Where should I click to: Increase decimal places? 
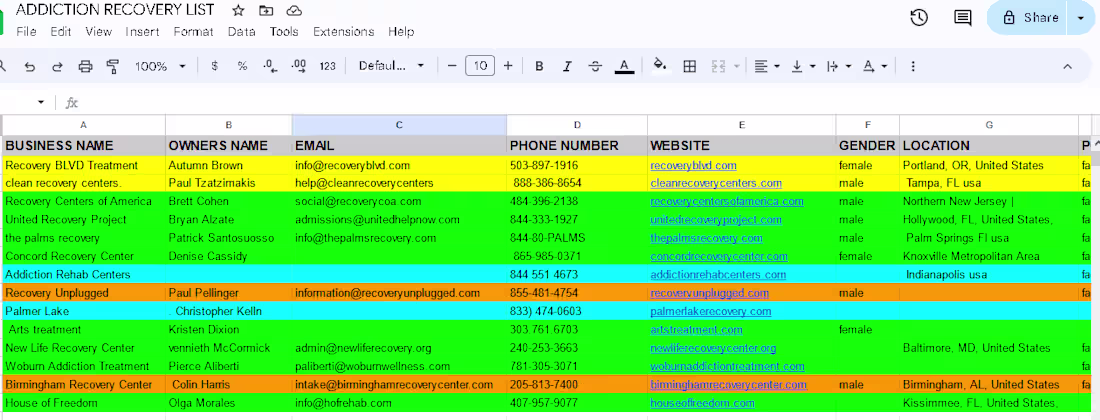(x=299, y=66)
